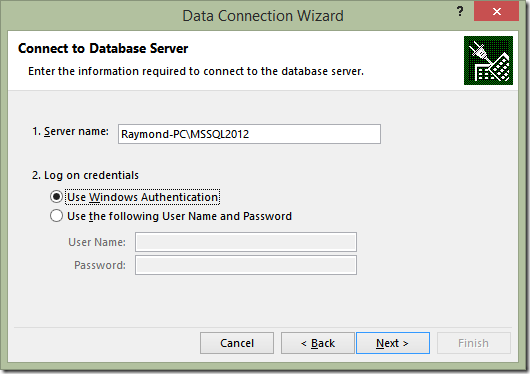Click into the Password field
Image resolution: width=530 pixels, height=374 pixels.
point(246,265)
